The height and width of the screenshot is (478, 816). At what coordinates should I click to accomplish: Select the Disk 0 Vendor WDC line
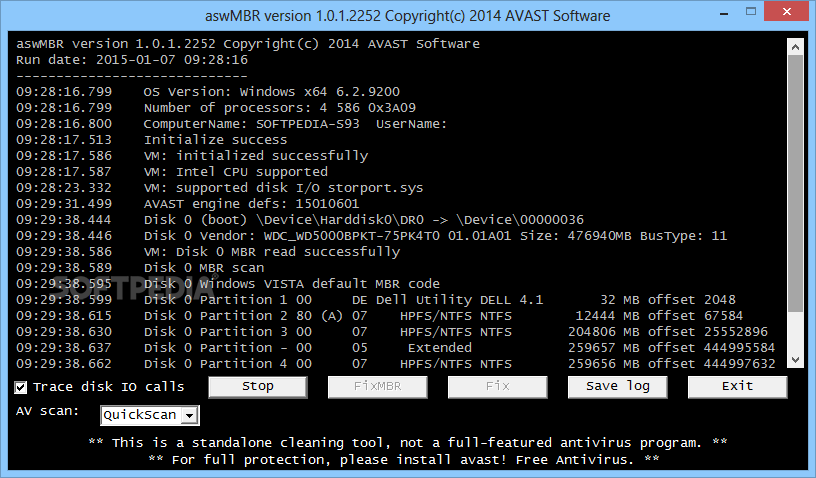point(372,236)
